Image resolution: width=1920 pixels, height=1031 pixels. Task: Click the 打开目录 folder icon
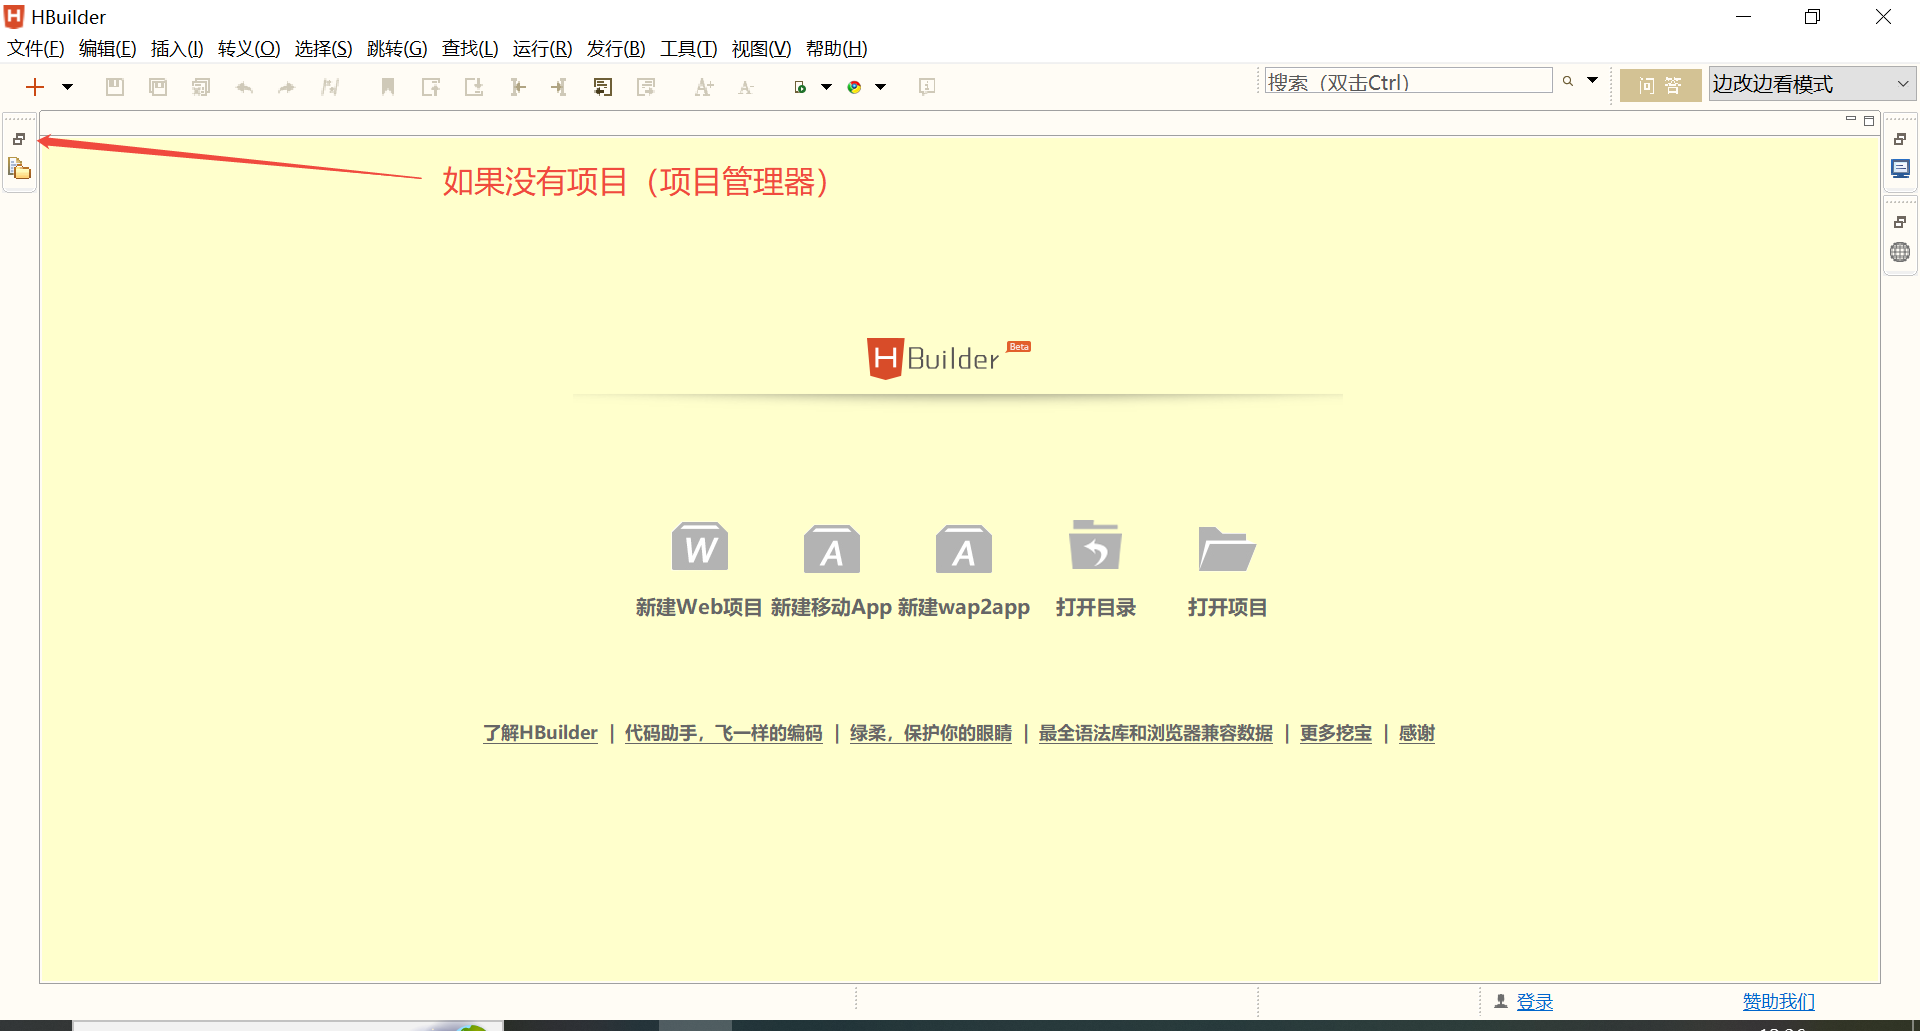1096,545
